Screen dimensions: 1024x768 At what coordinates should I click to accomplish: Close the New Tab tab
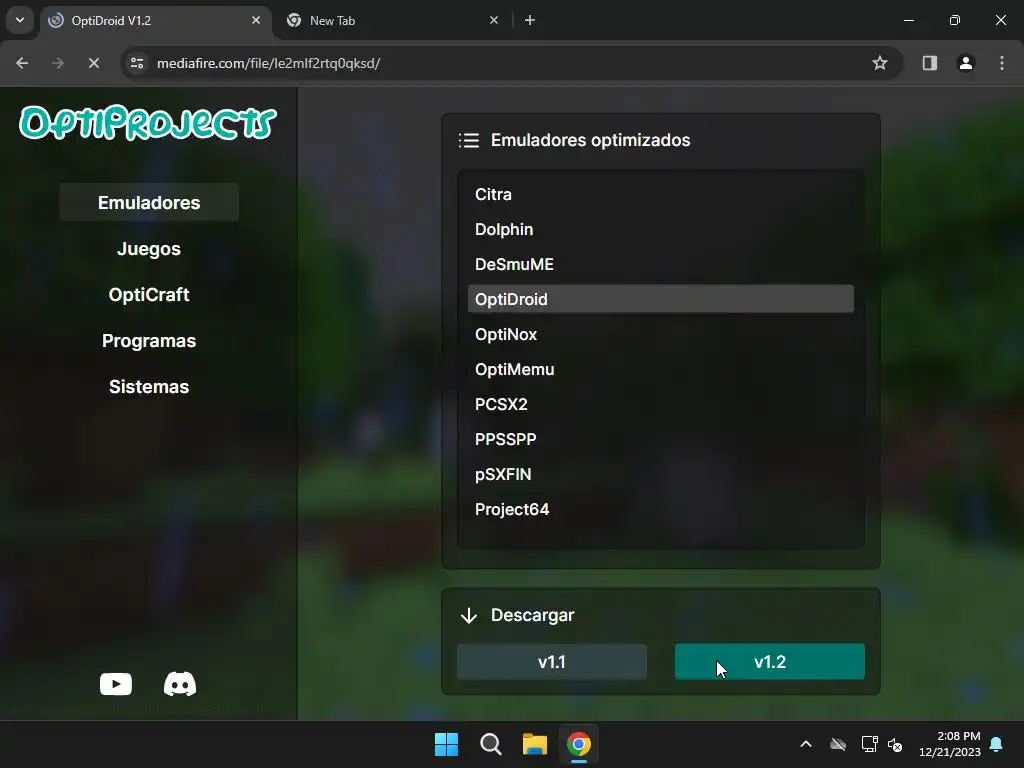[494, 20]
